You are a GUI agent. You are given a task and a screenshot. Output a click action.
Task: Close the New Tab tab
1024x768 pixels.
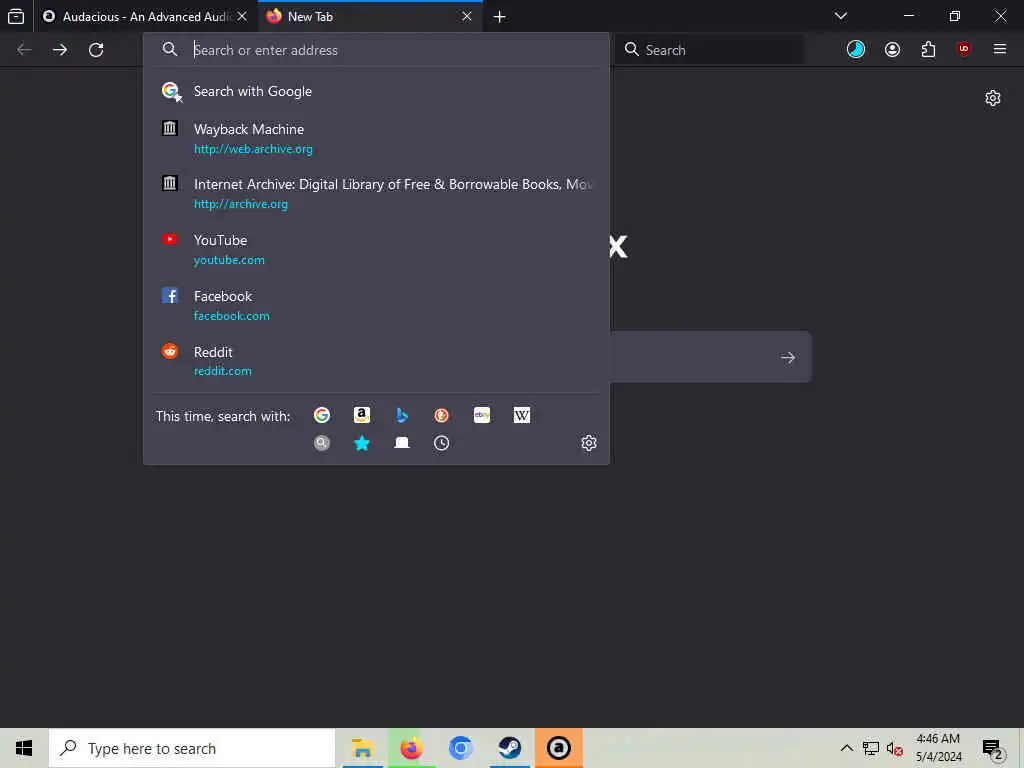(x=467, y=16)
